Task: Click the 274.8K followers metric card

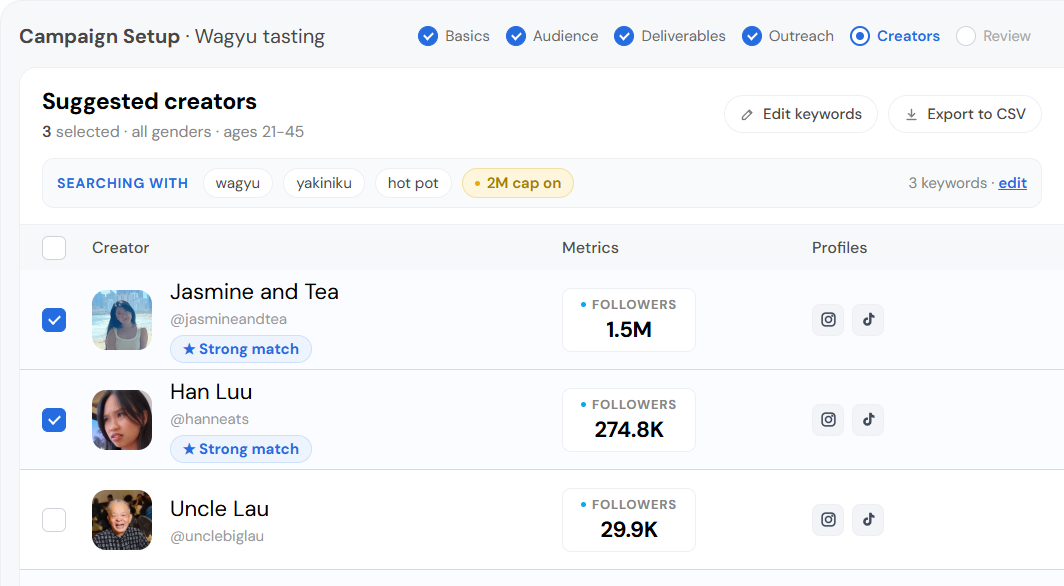Action: [x=628, y=420]
